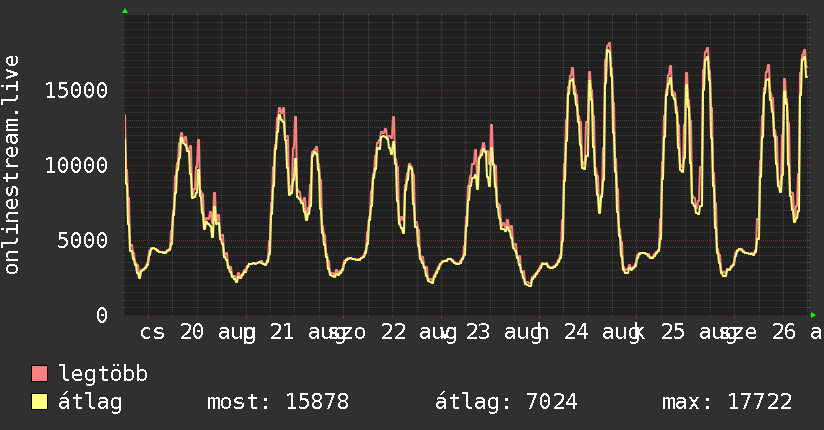Click the 0 y-axis label
Viewport: 824px width, 430px height.
pyautogui.click(x=102, y=315)
